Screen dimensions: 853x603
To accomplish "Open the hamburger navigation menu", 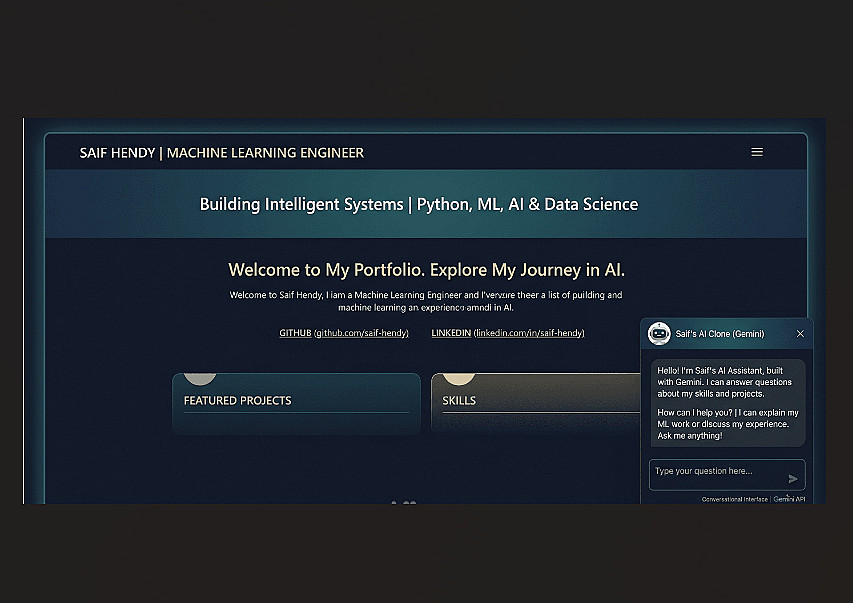I will pyautogui.click(x=757, y=152).
